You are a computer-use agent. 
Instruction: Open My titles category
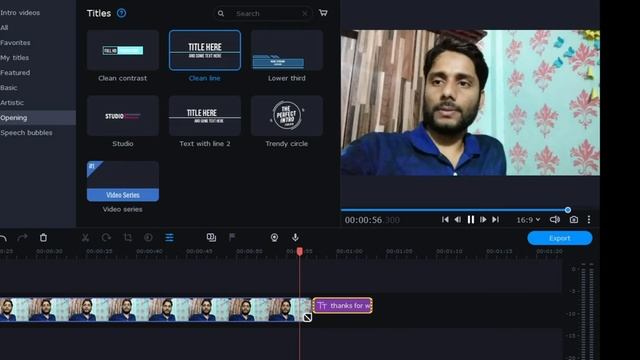(15, 58)
